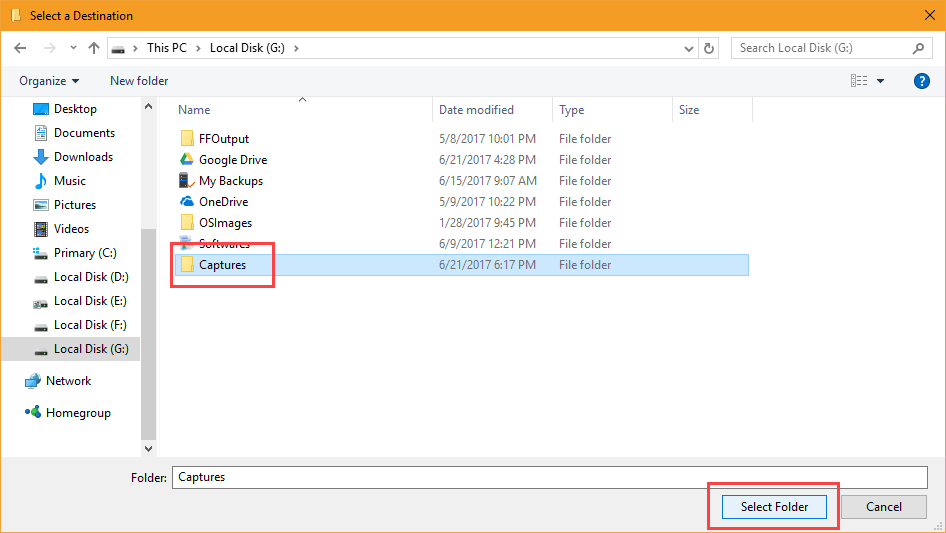Viewport: 946px width, 533px height.
Task: Click the Desktop icon in sidebar
Action: pyautogui.click(x=40, y=109)
